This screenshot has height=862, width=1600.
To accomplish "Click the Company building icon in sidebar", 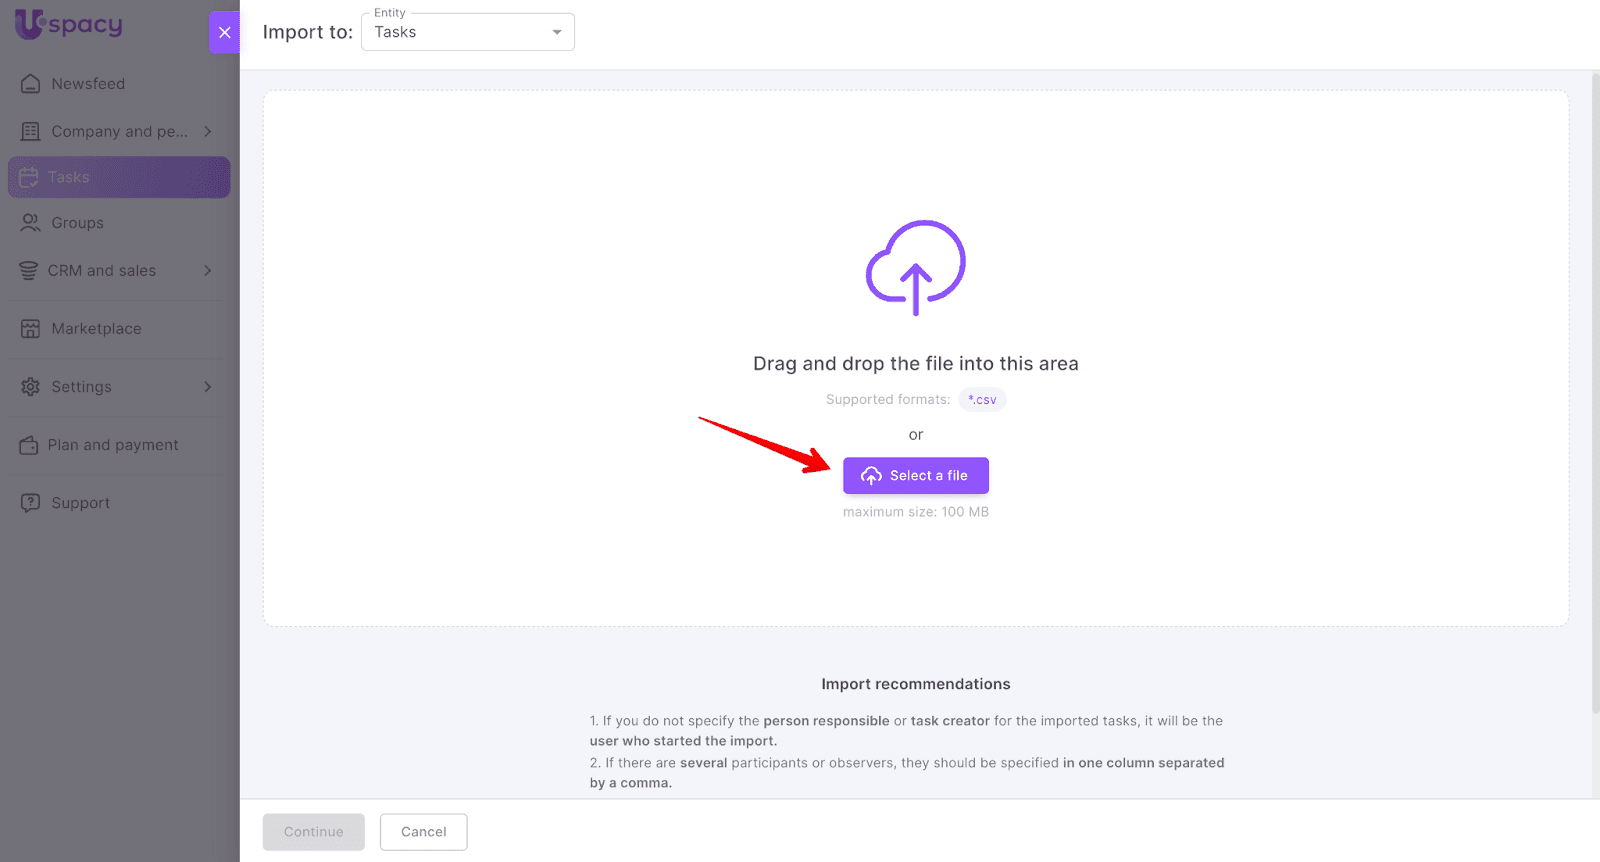I will 31,132.
